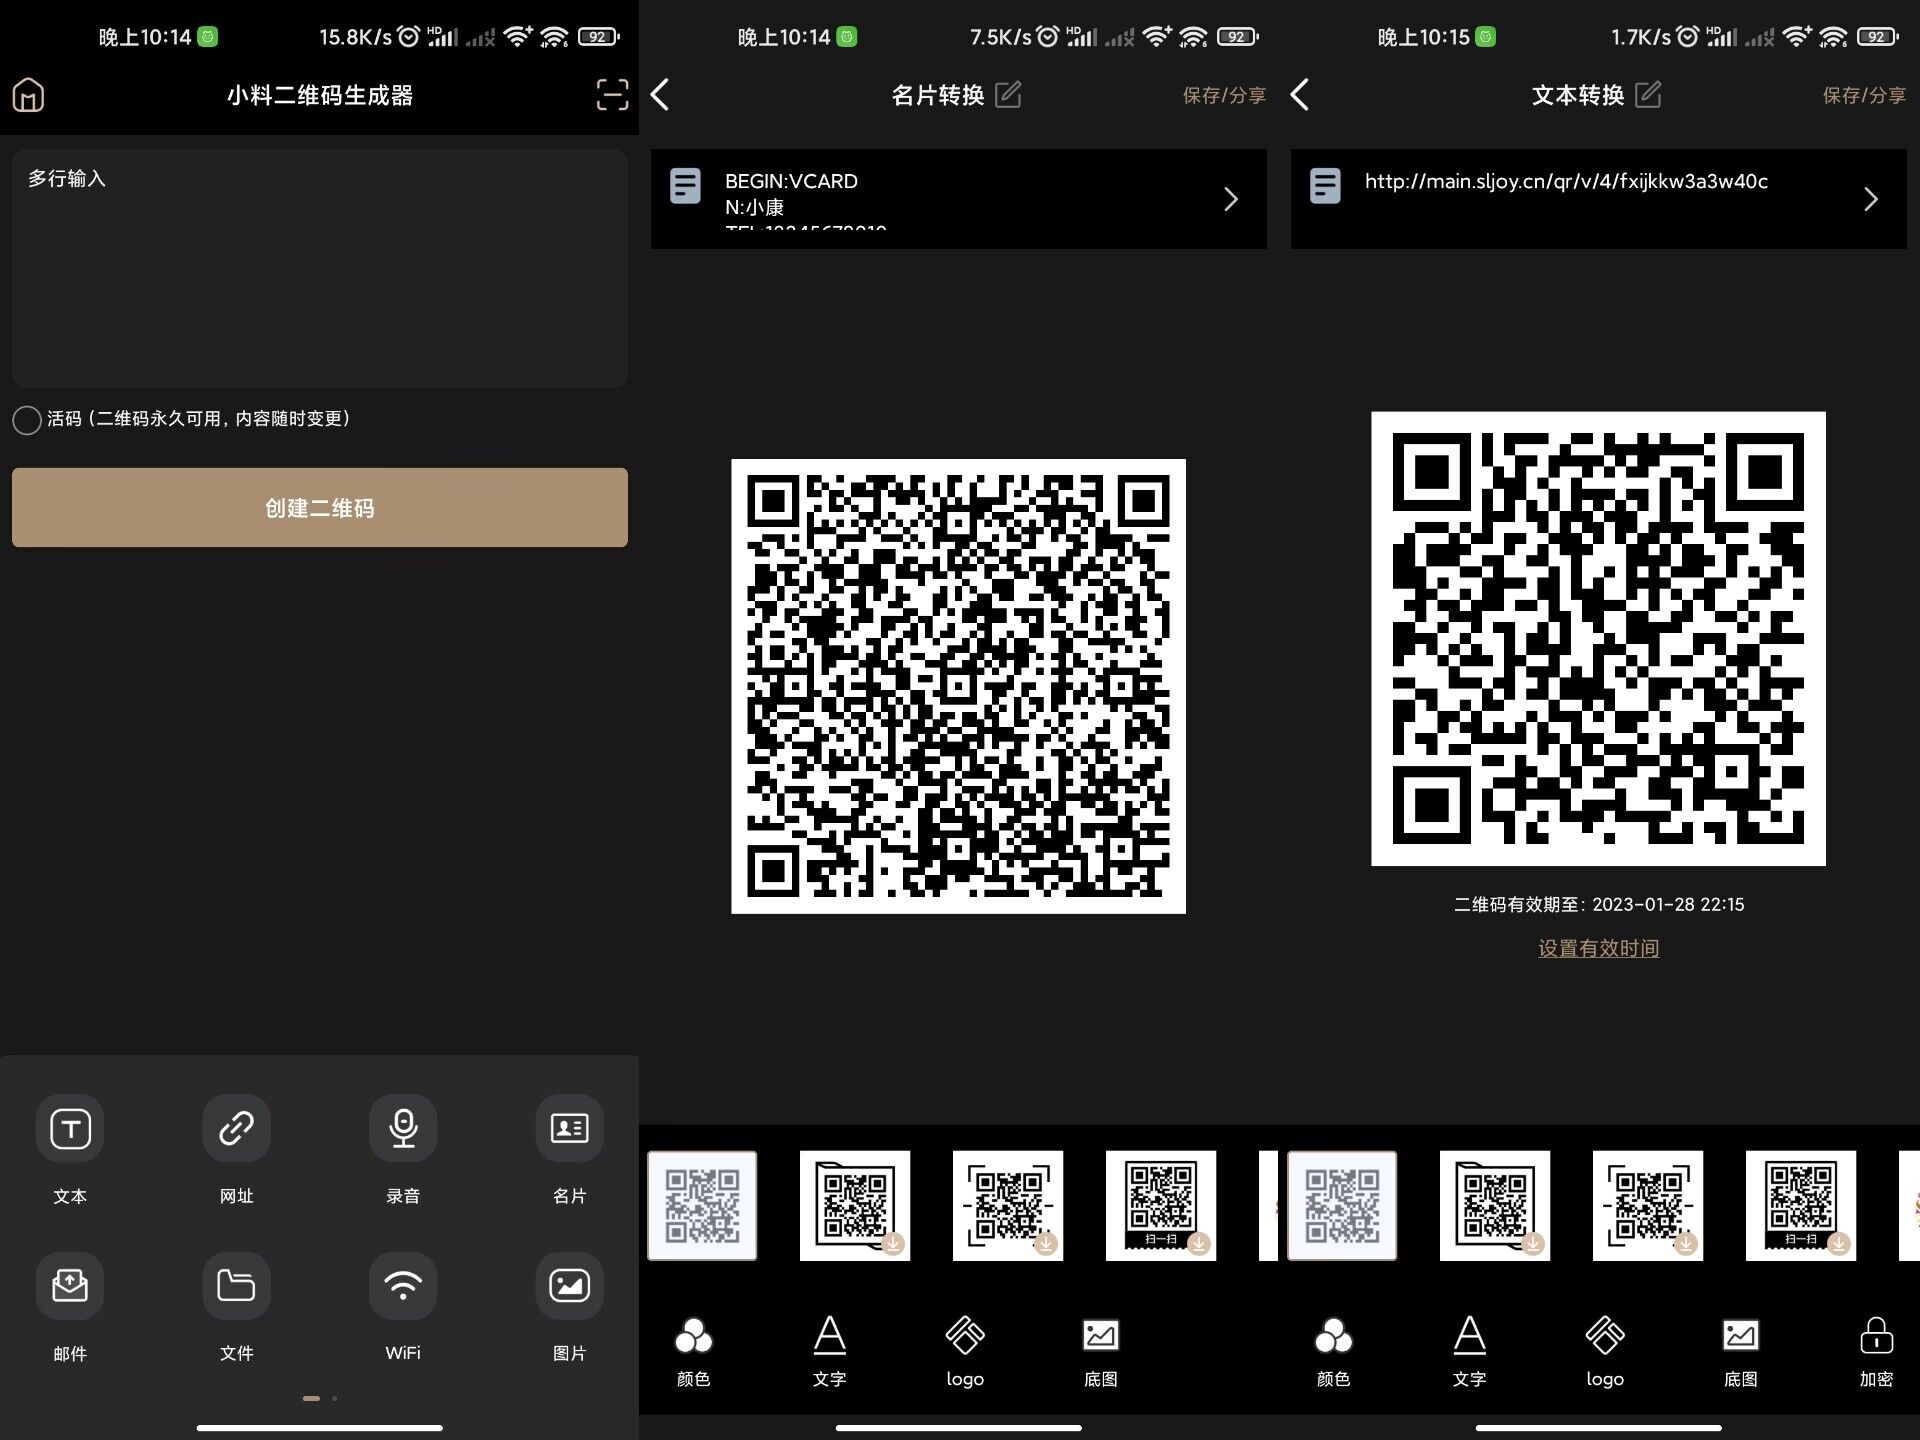Tap 保存/分享 on 文本转换 screen
1920x1440 pixels.
pyautogui.click(x=1863, y=95)
